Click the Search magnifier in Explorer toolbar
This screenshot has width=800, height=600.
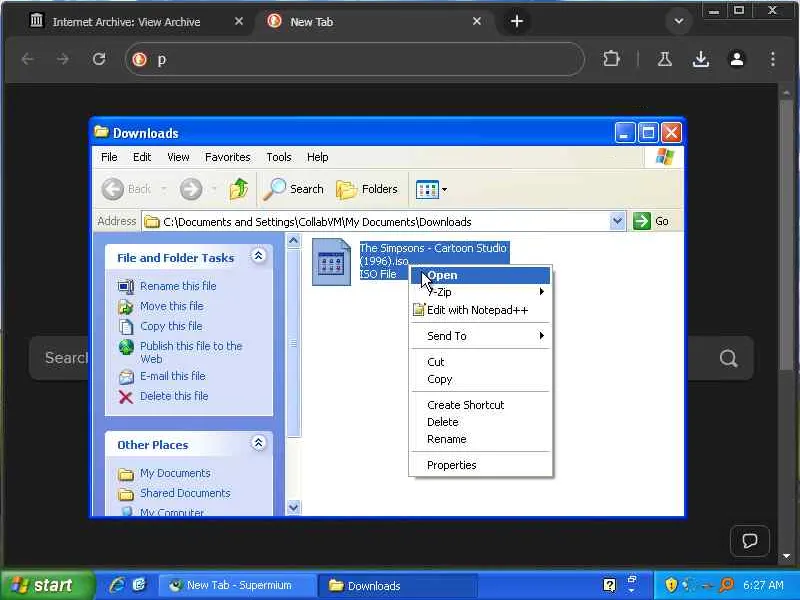[294, 189]
